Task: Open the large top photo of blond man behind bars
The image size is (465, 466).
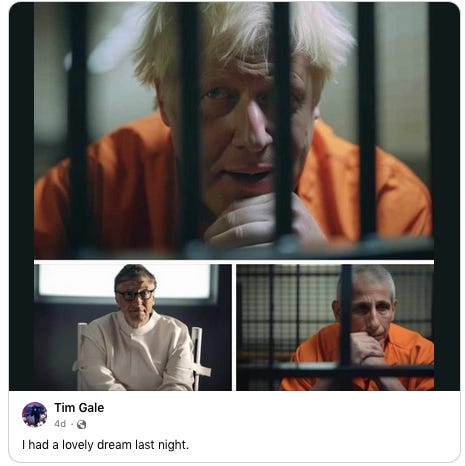Action: [234, 131]
